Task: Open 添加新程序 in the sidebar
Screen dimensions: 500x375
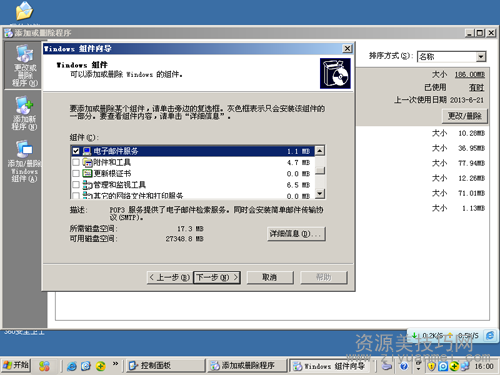Action: (24, 113)
